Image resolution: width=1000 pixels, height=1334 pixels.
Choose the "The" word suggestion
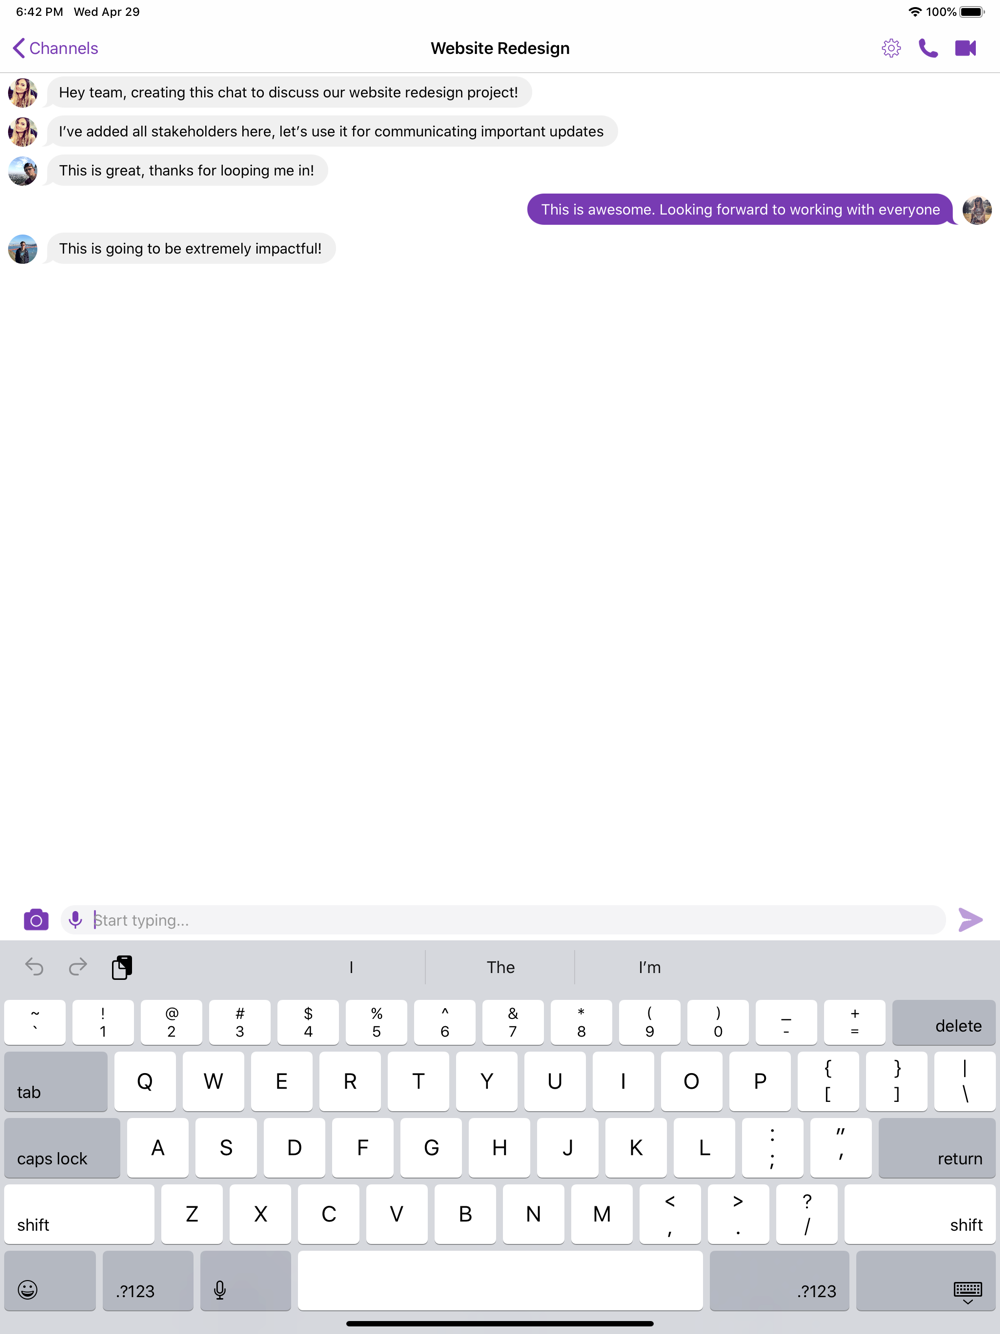coord(500,967)
